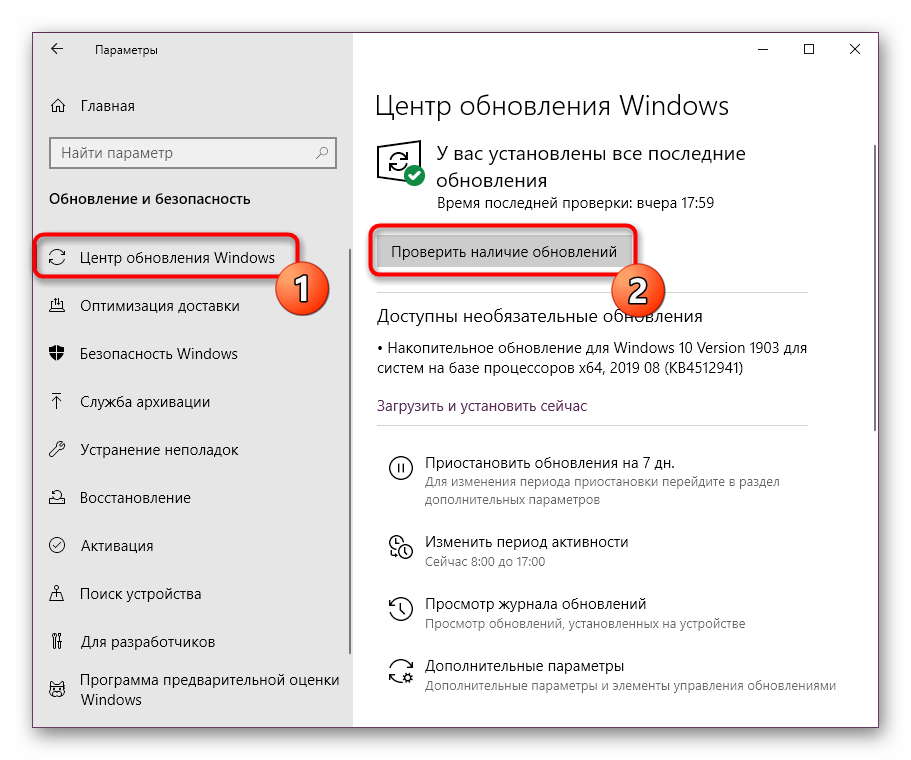Click Обновление и безопасность heading

pyautogui.click(x=149, y=199)
